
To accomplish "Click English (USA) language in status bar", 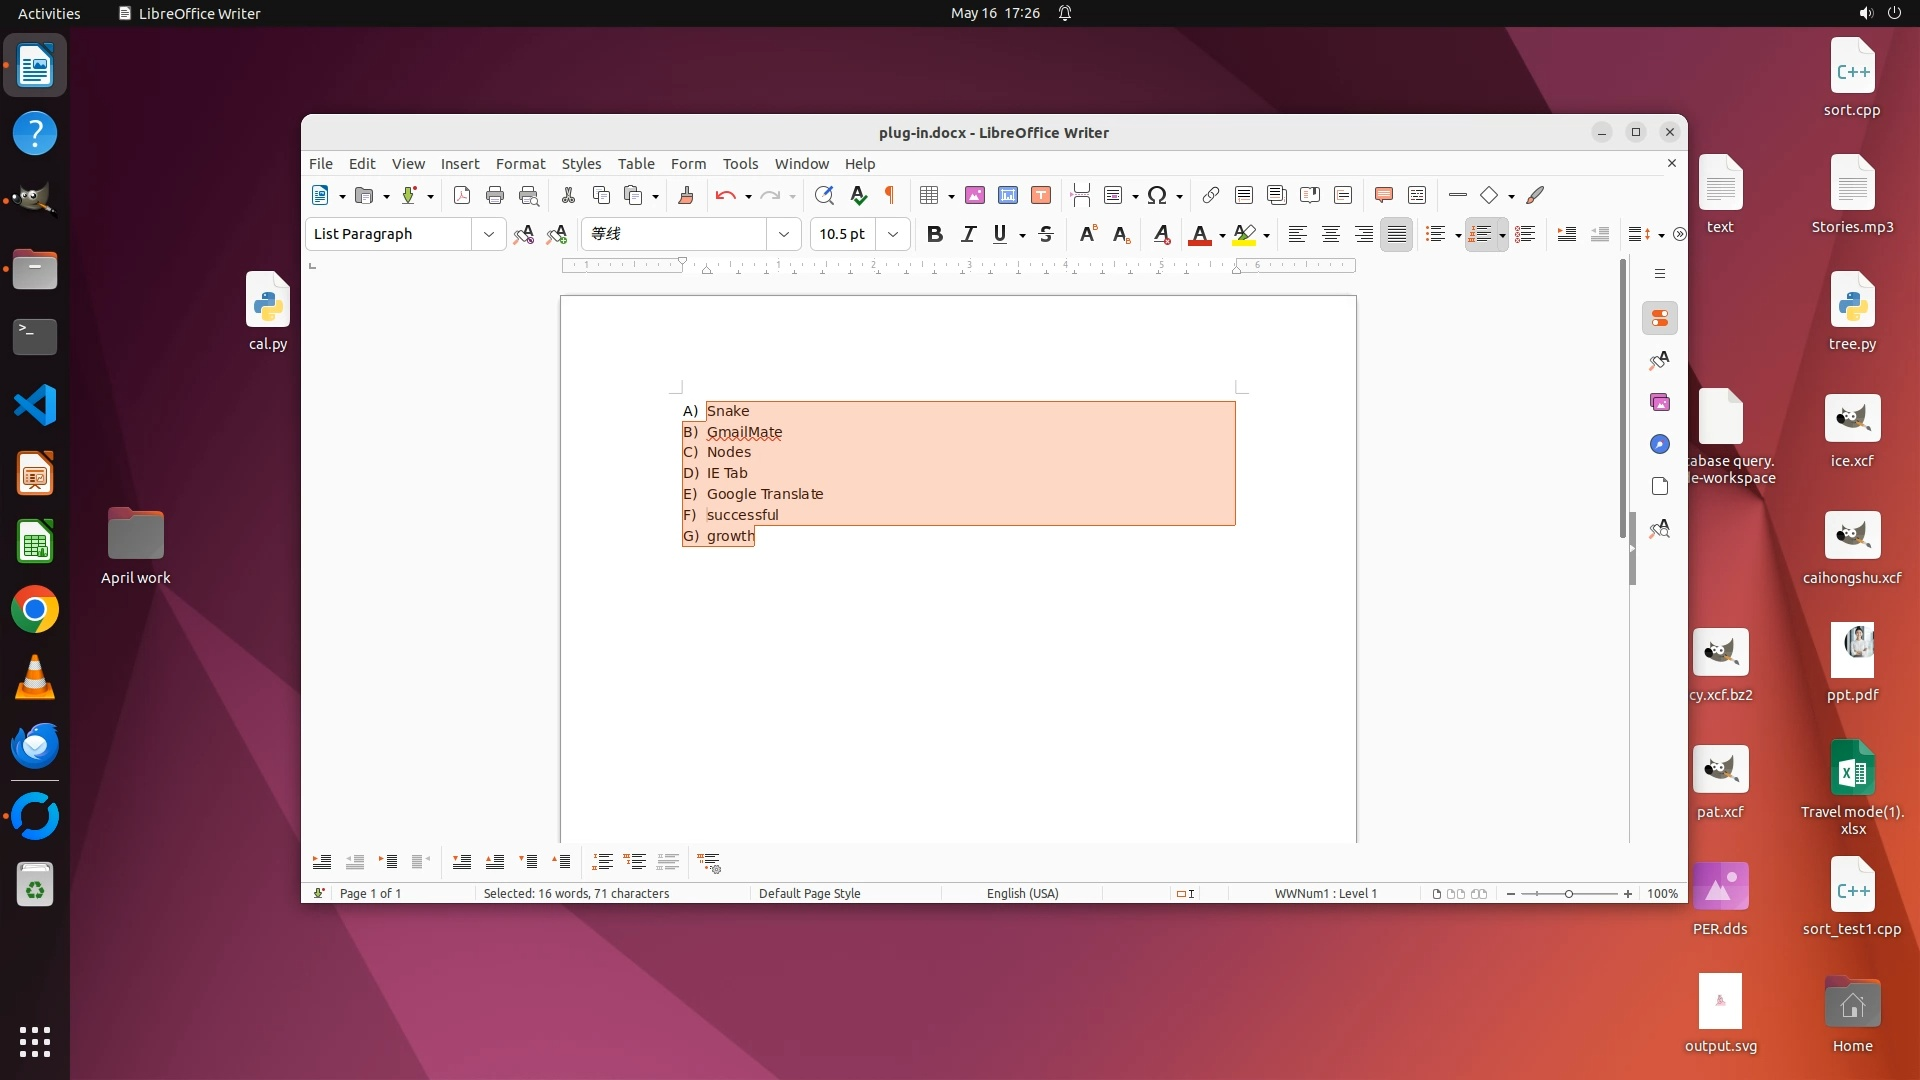I will pos(1022,893).
